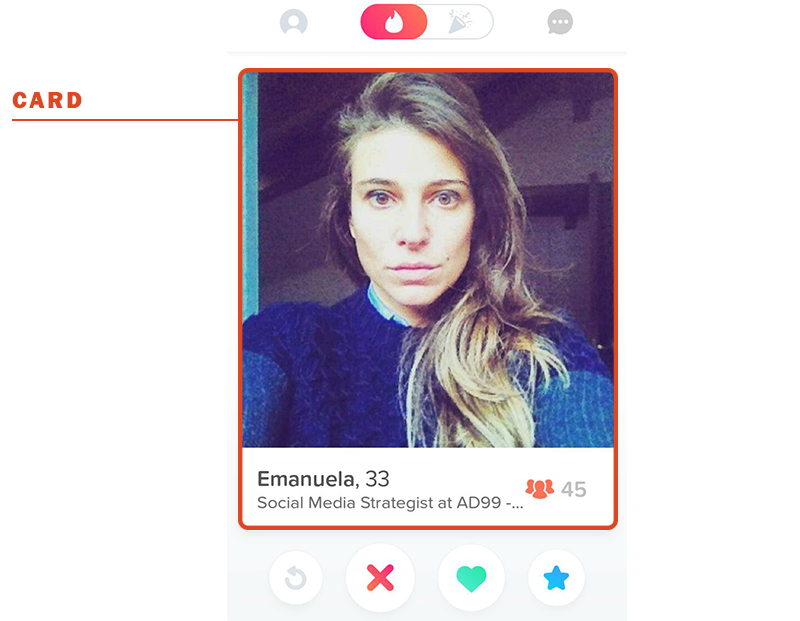Click the red line under CARD label
800x621 pixels.
click(125, 120)
